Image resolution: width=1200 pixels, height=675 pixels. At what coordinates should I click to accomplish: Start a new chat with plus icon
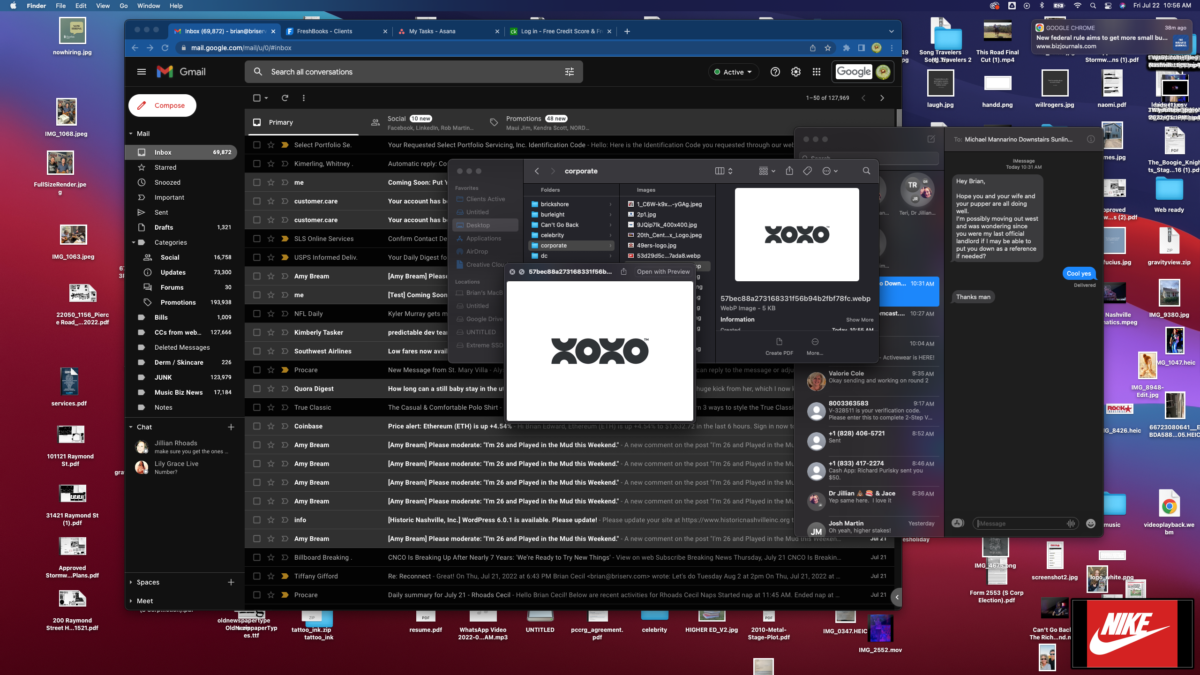(x=231, y=427)
